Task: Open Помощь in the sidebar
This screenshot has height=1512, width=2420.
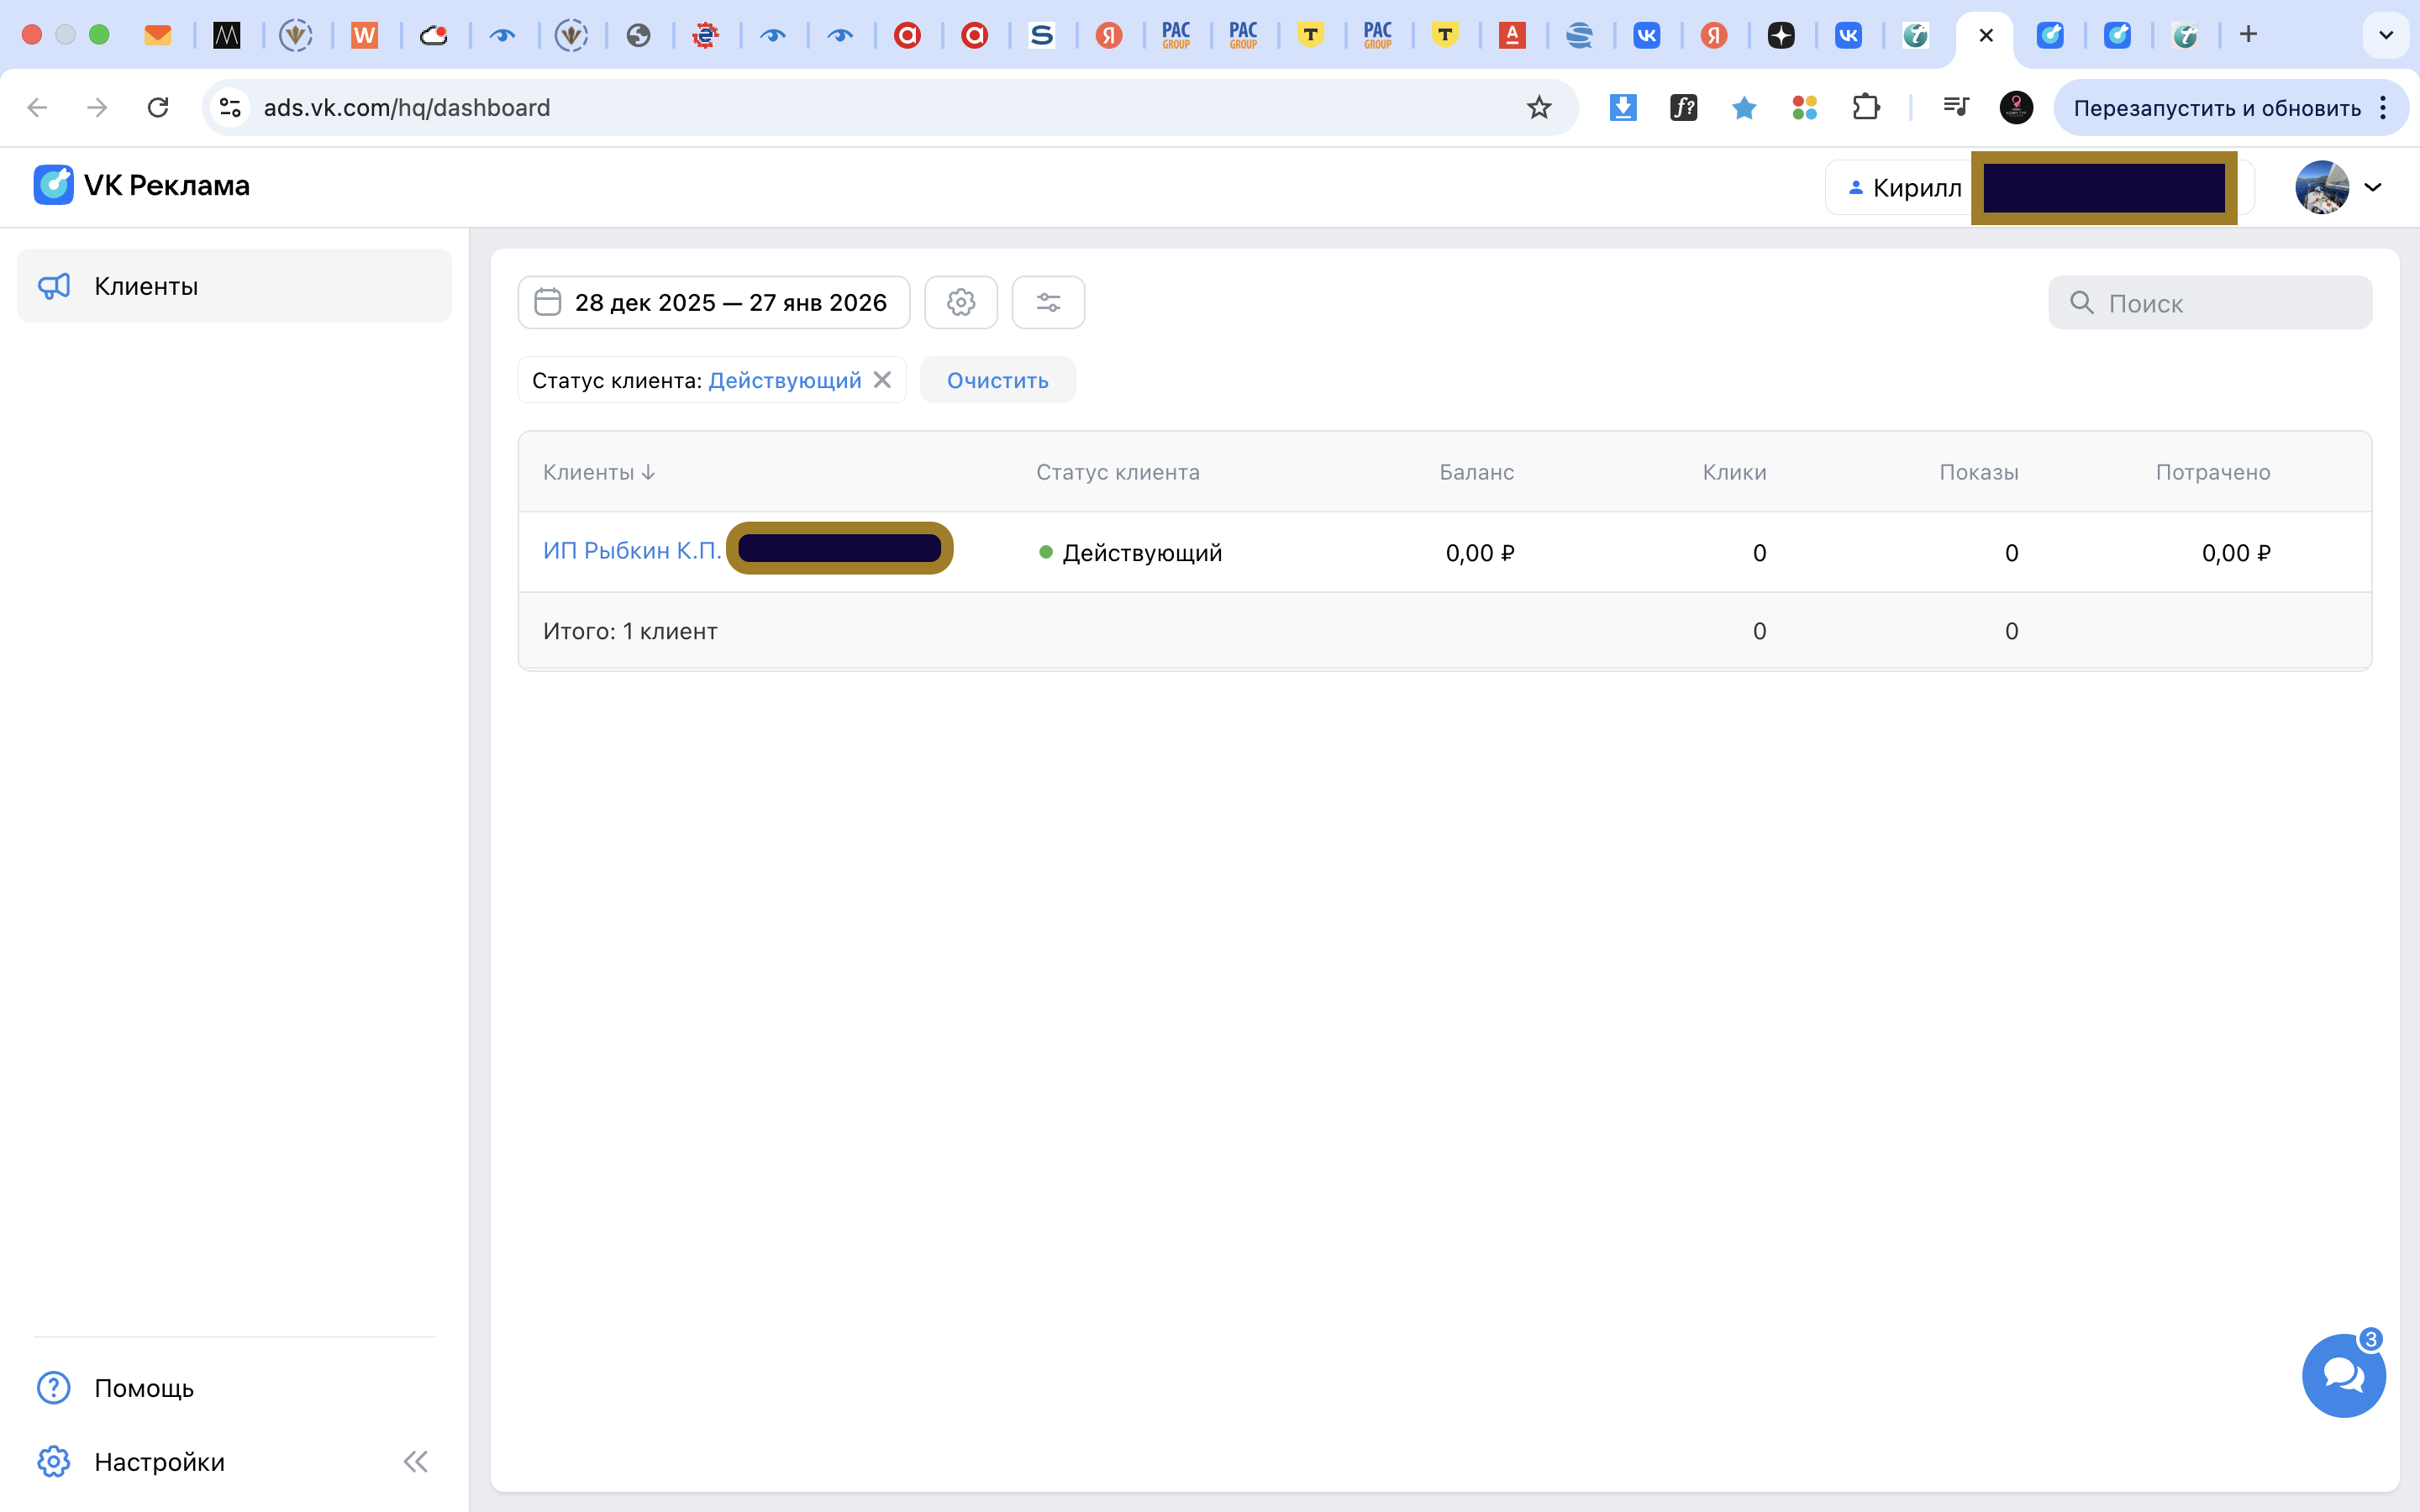Action: coord(143,1388)
